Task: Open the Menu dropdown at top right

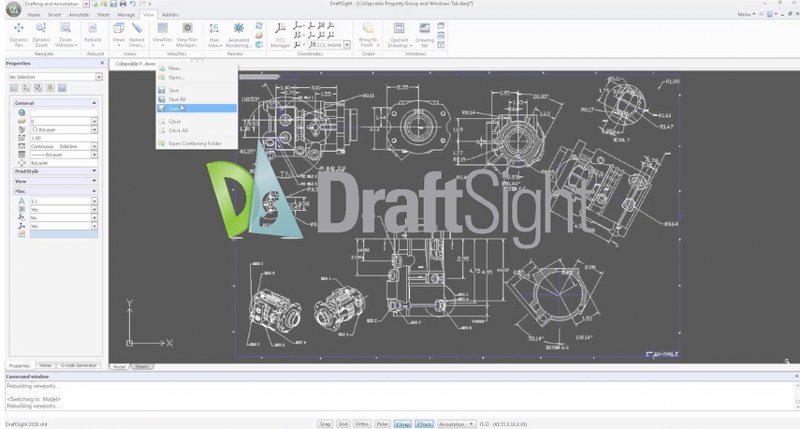Action: (x=746, y=14)
